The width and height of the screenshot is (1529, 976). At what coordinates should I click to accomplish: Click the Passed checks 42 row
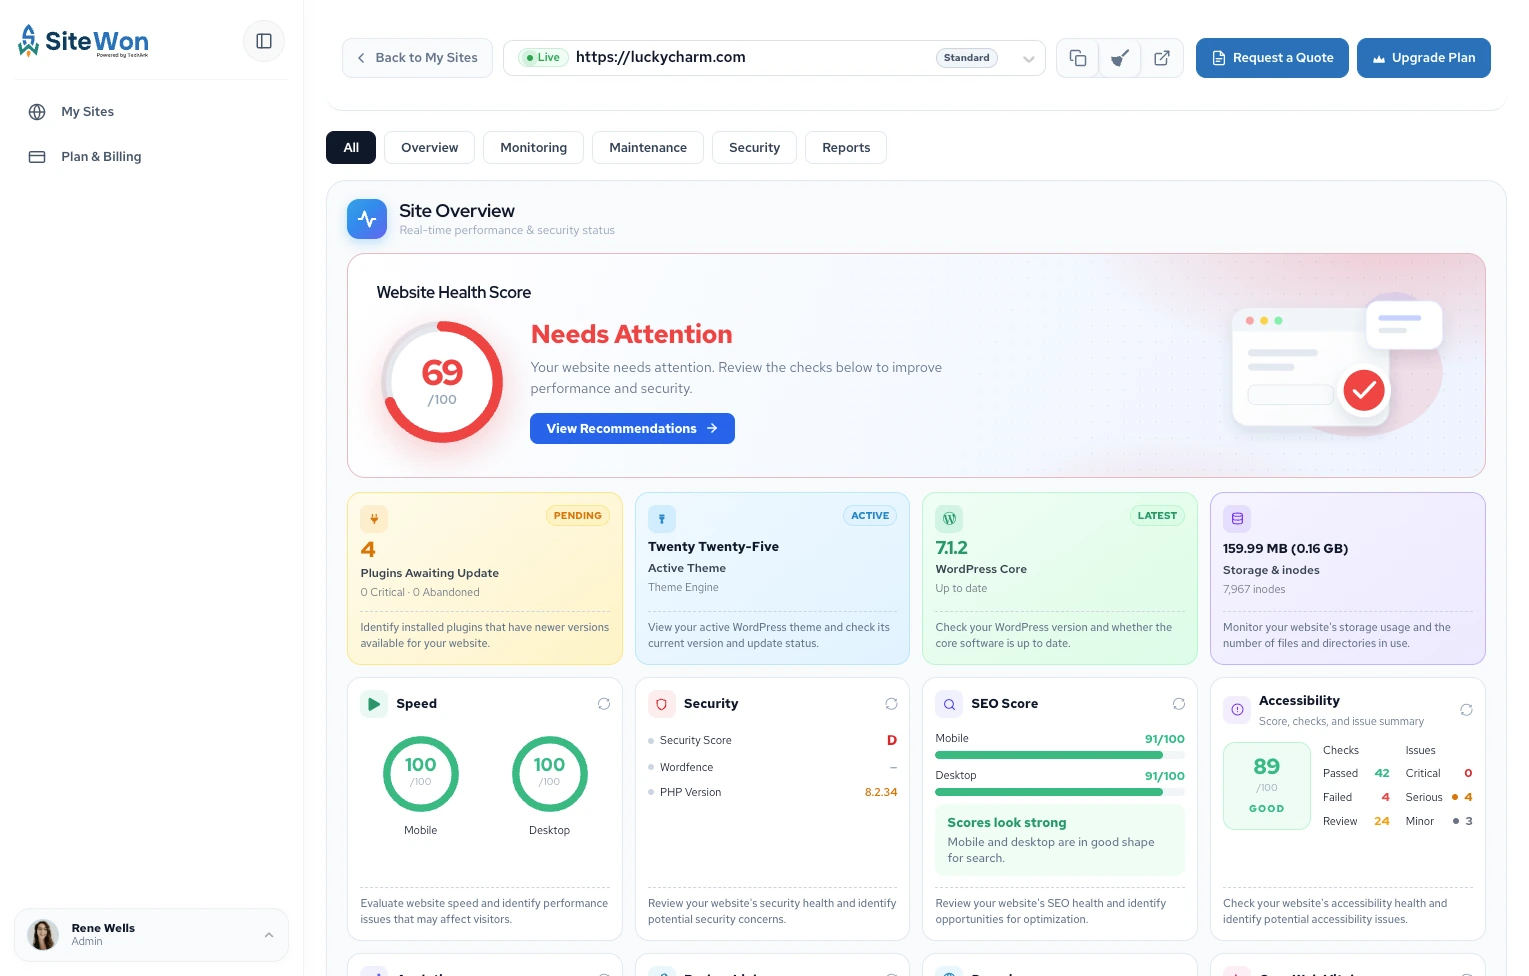click(x=1356, y=773)
